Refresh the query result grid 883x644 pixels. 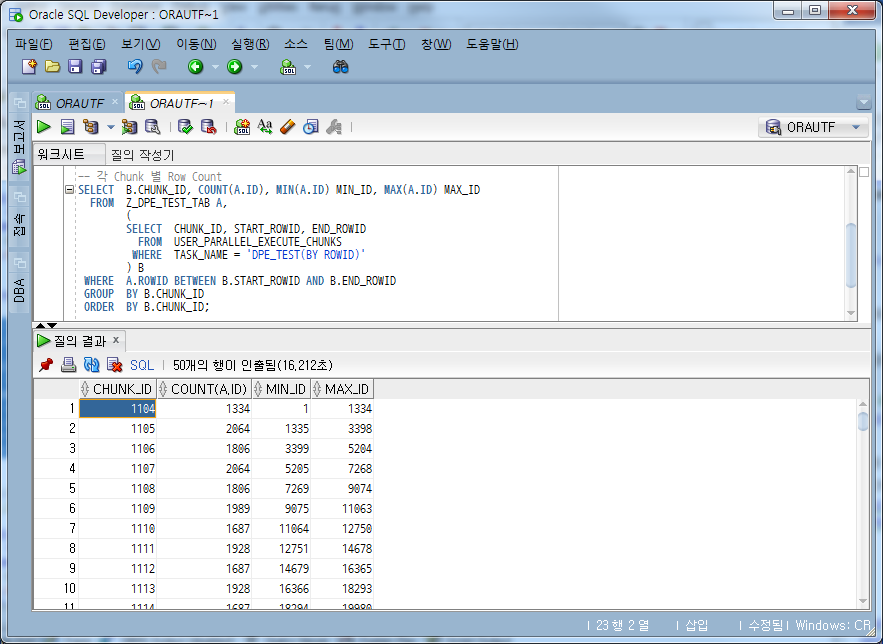tap(91, 365)
